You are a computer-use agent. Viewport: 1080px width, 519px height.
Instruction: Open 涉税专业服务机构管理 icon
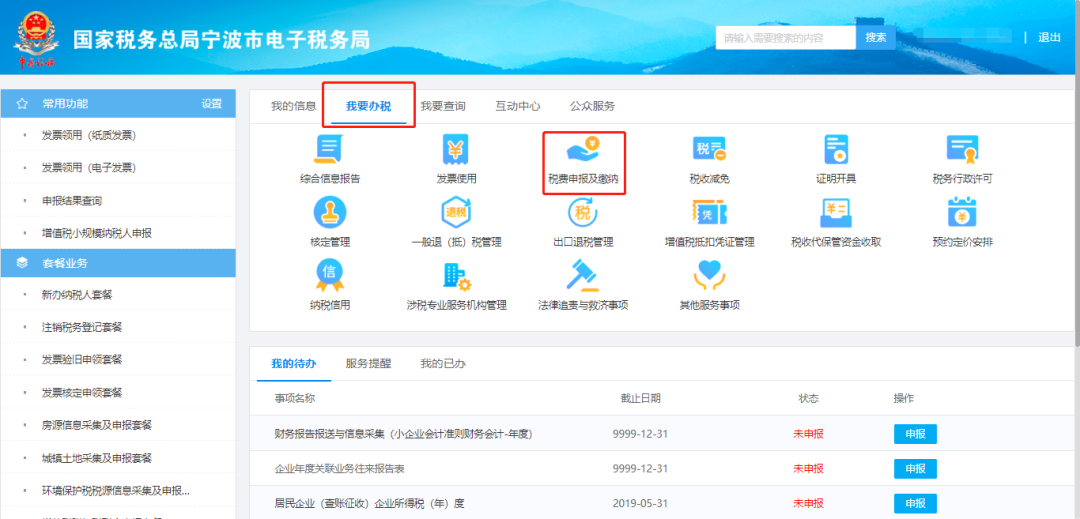pyautogui.click(x=456, y=276)
